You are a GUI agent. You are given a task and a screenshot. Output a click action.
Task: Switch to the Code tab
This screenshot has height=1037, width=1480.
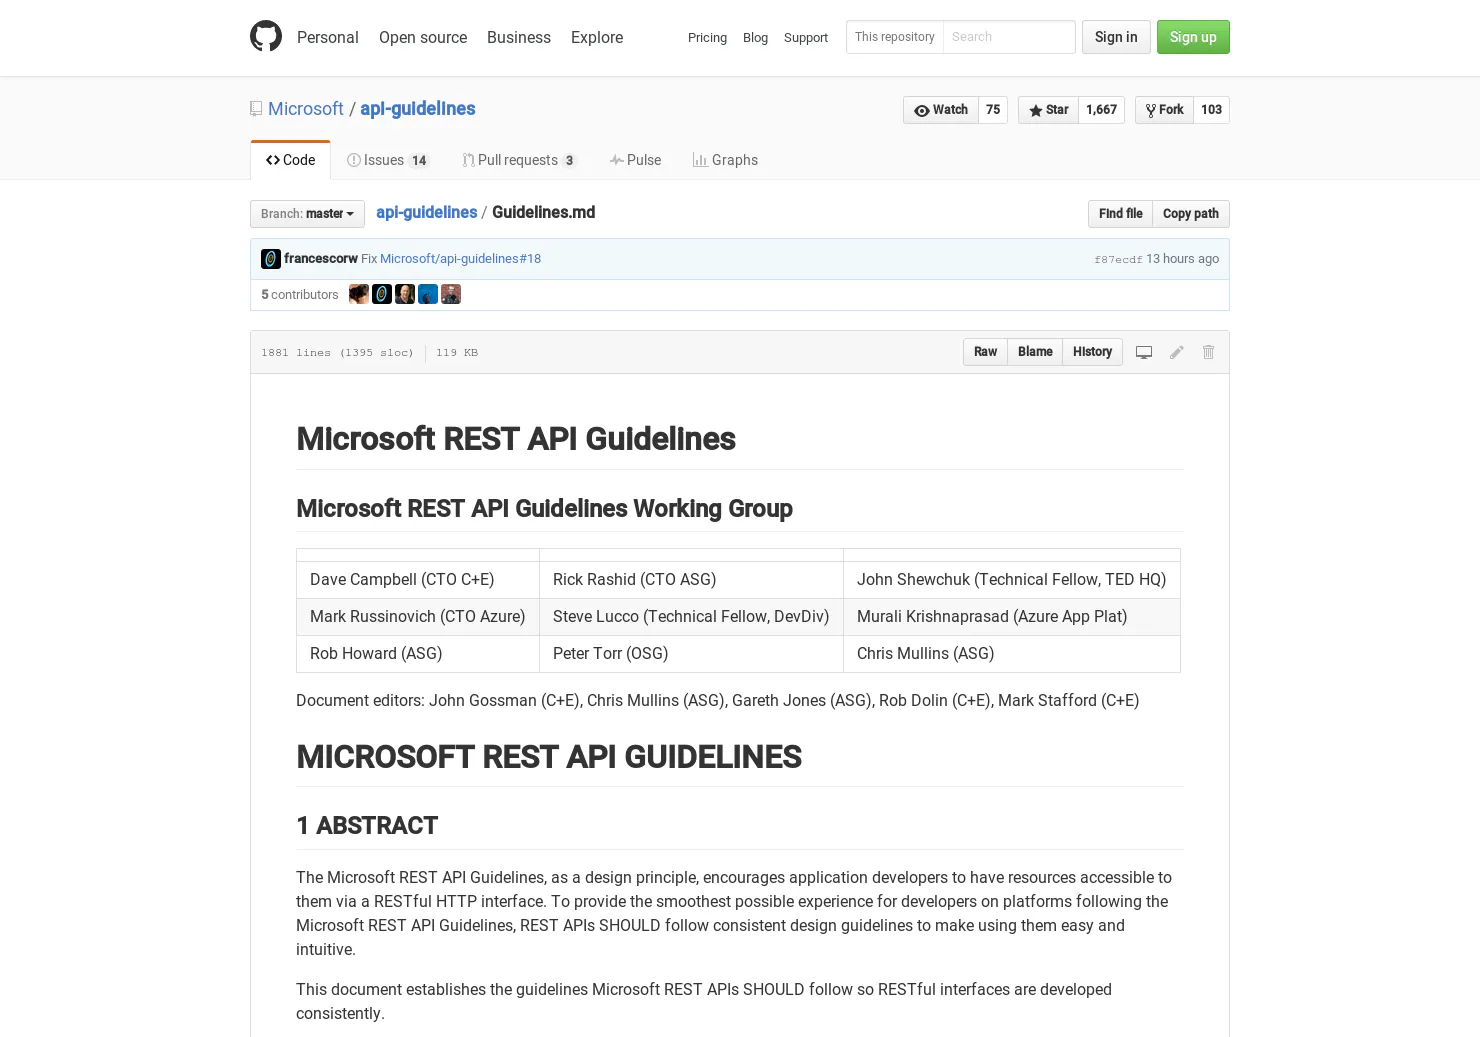(x=290, y=160)
